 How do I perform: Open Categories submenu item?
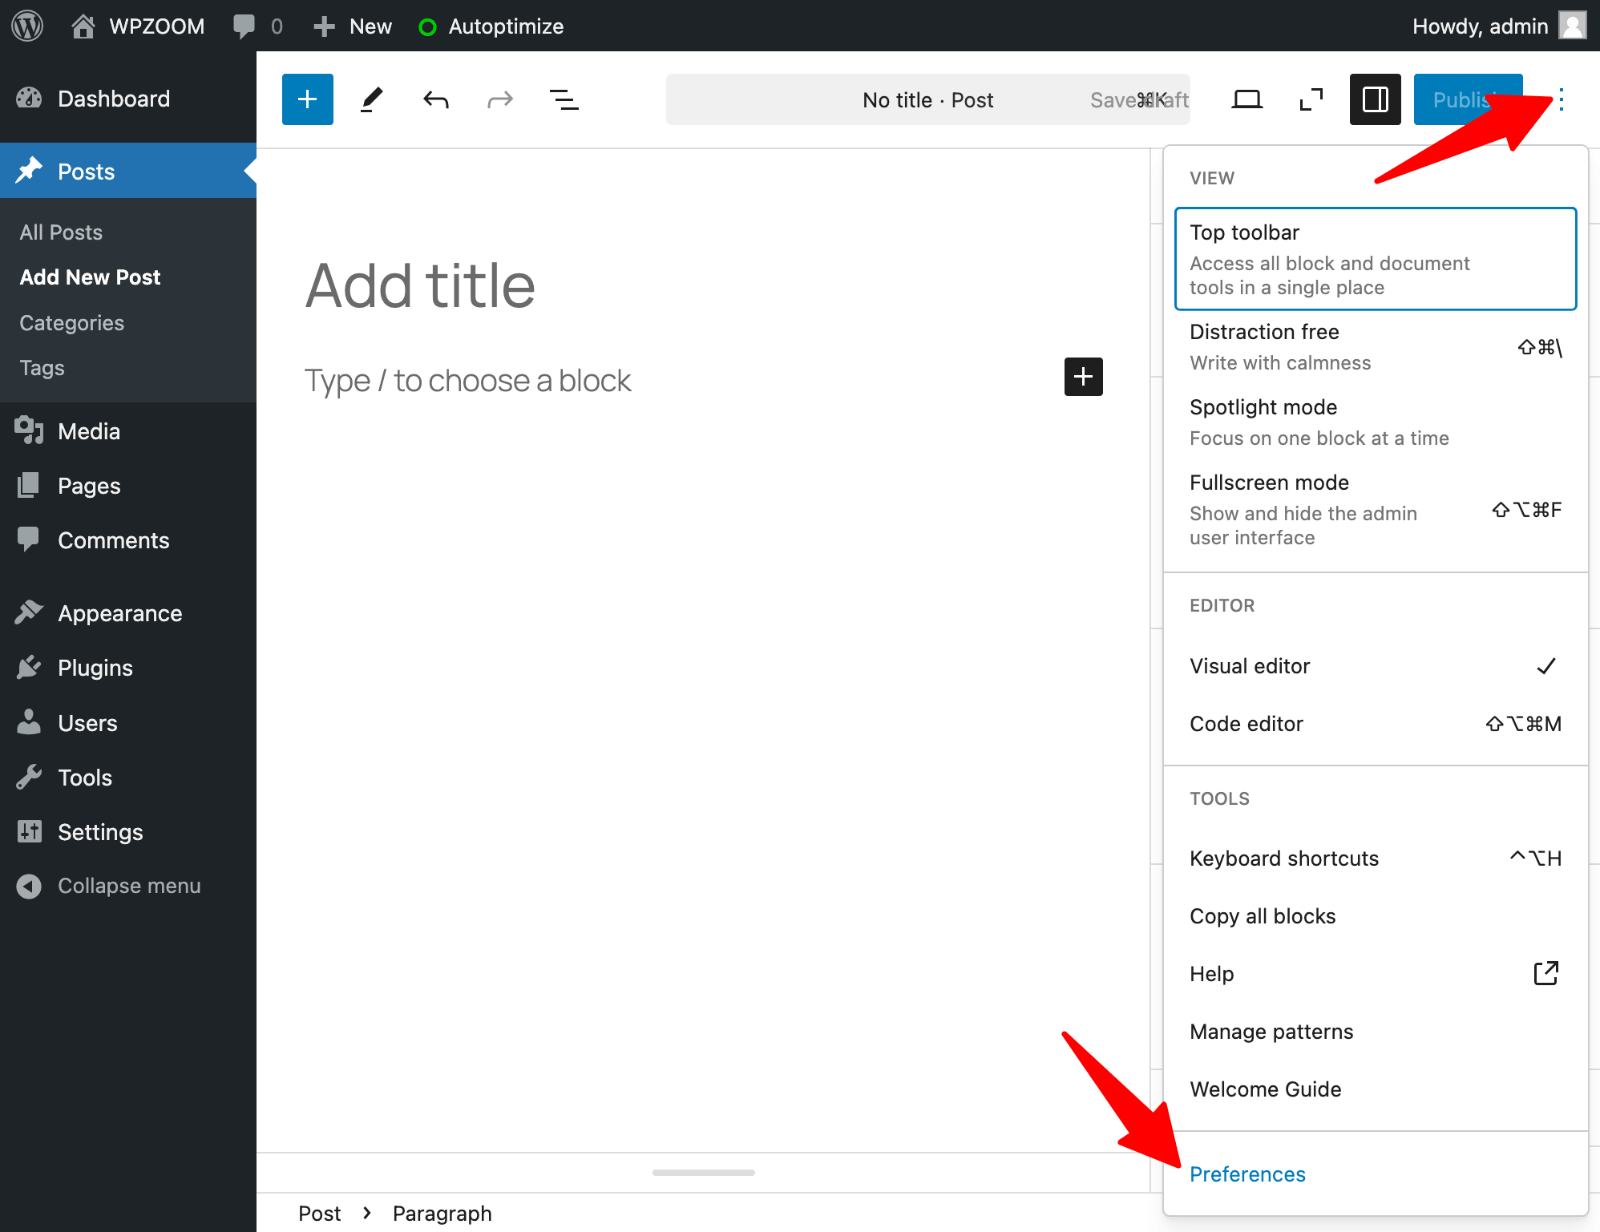click(72, 323)
